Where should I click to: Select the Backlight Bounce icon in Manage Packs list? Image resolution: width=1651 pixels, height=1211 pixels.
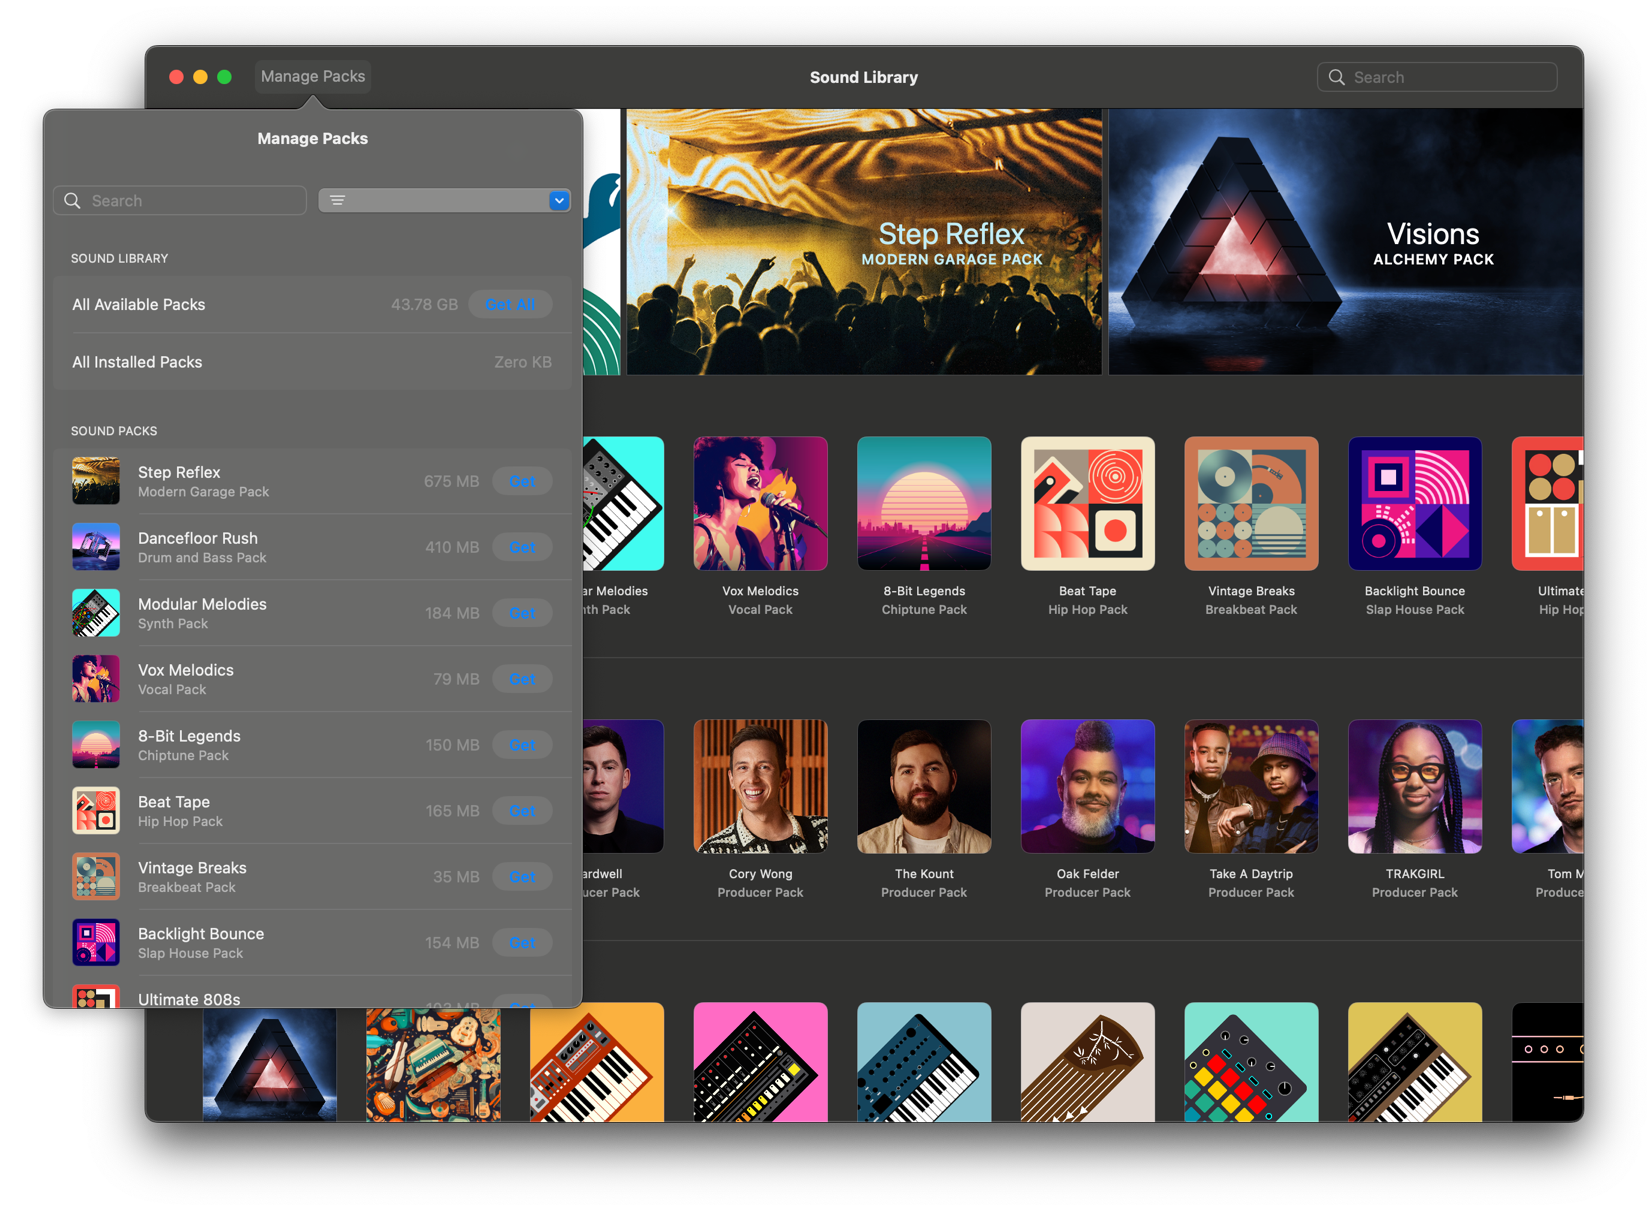pyautogui.click(x=96, y=943)
